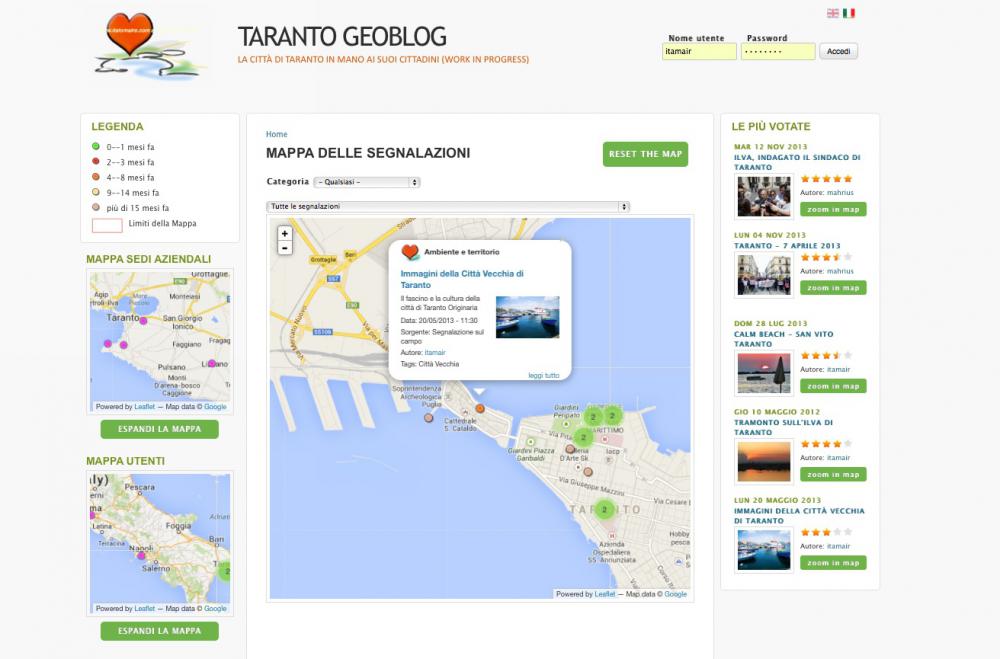The height and width of the screenshot is (659, 1000).
Task: Switch language using the Italian flag icon
Action: point(849,13)
